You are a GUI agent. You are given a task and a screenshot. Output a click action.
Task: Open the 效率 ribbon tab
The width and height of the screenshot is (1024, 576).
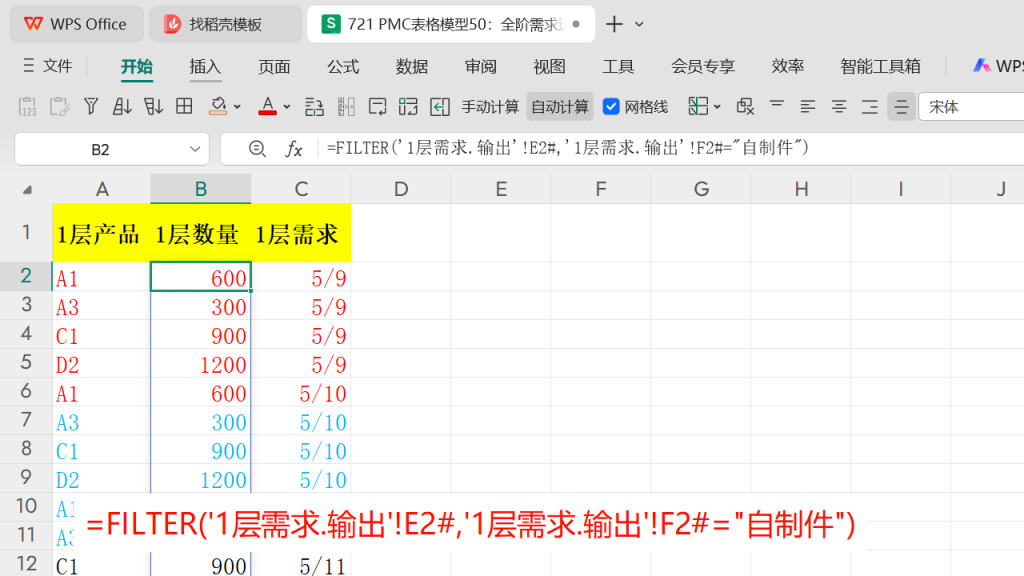(788, 67)
